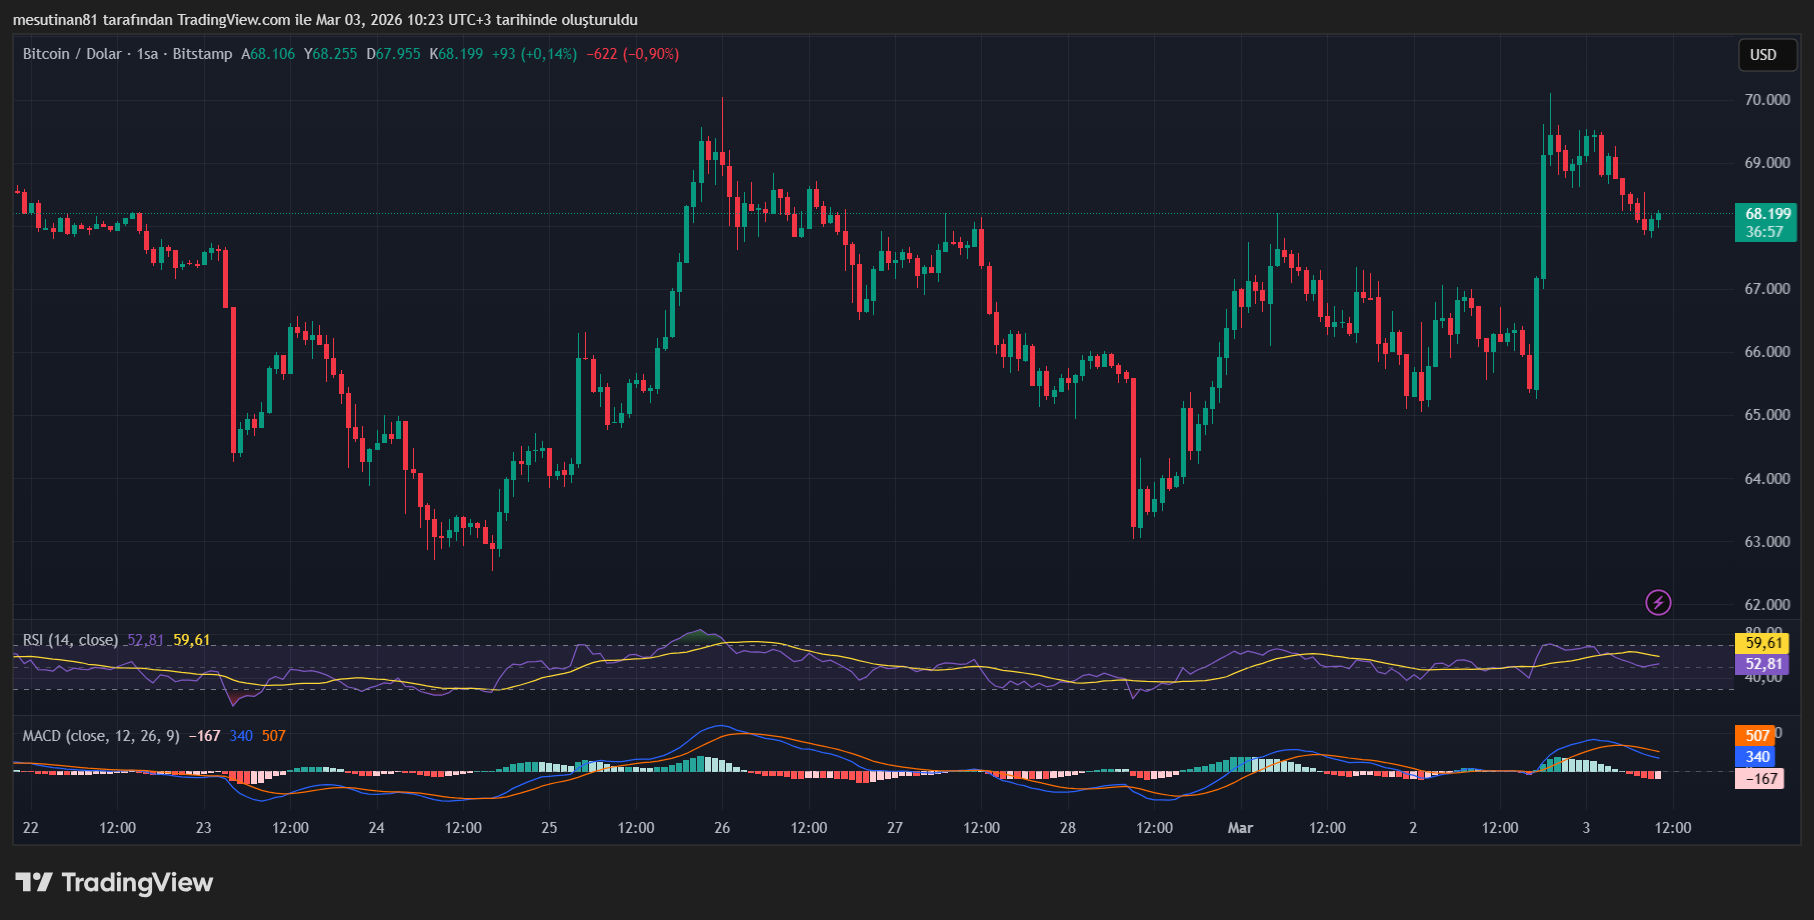Click the TradingView wordmark text at the bottom
Screen dimensions: 1814x920
(x=137, y=882)
